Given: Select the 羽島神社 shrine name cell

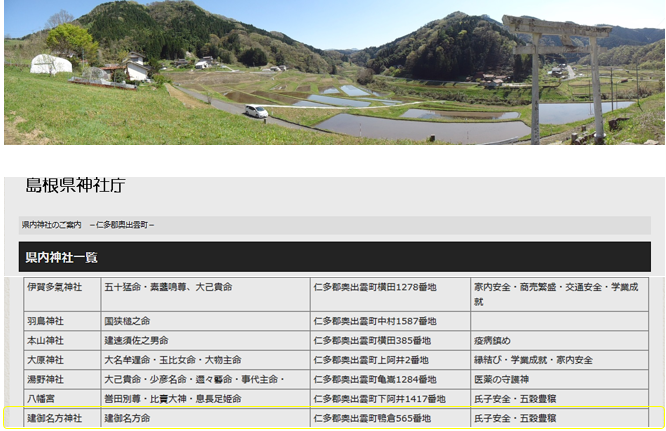Looking at the screenshot, I should [x=62, y=321].
